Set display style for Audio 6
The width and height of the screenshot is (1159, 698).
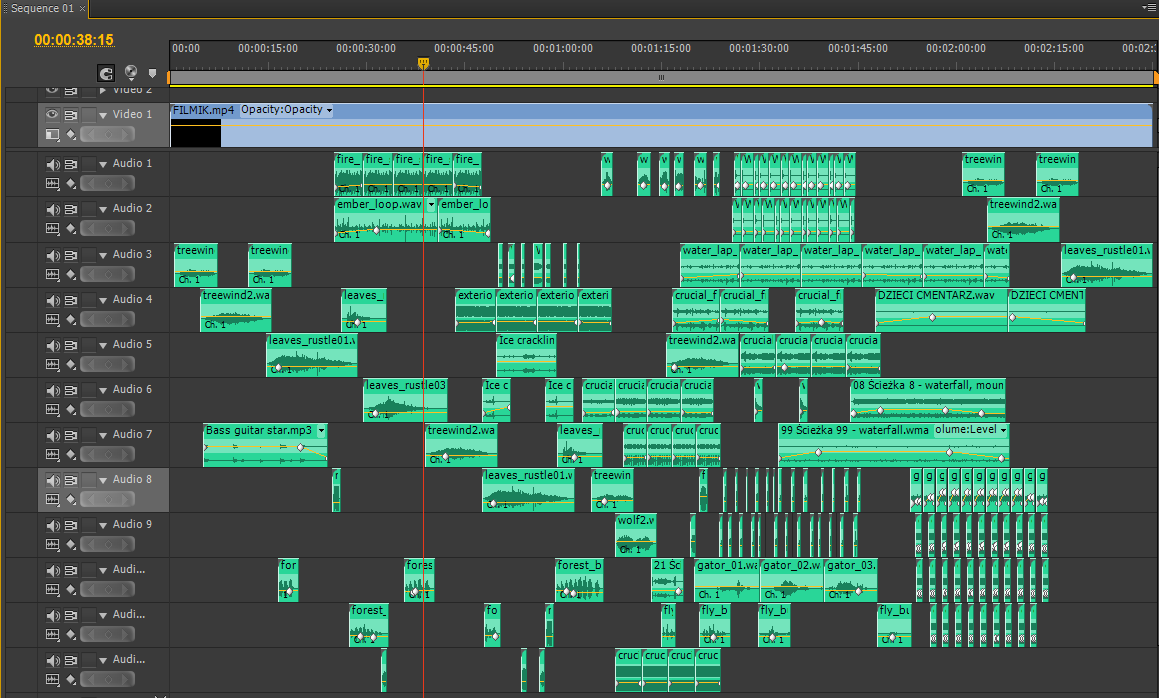[x=52, y=410]
